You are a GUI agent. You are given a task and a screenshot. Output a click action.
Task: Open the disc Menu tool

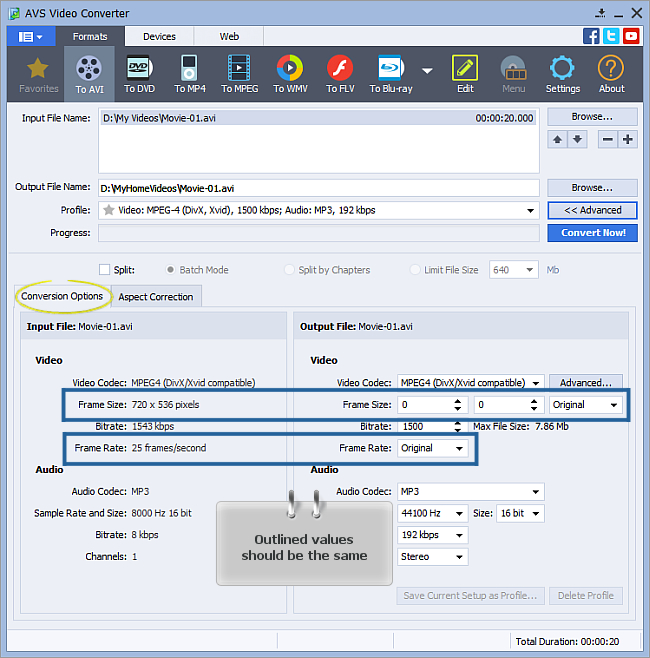click(514, 75)
